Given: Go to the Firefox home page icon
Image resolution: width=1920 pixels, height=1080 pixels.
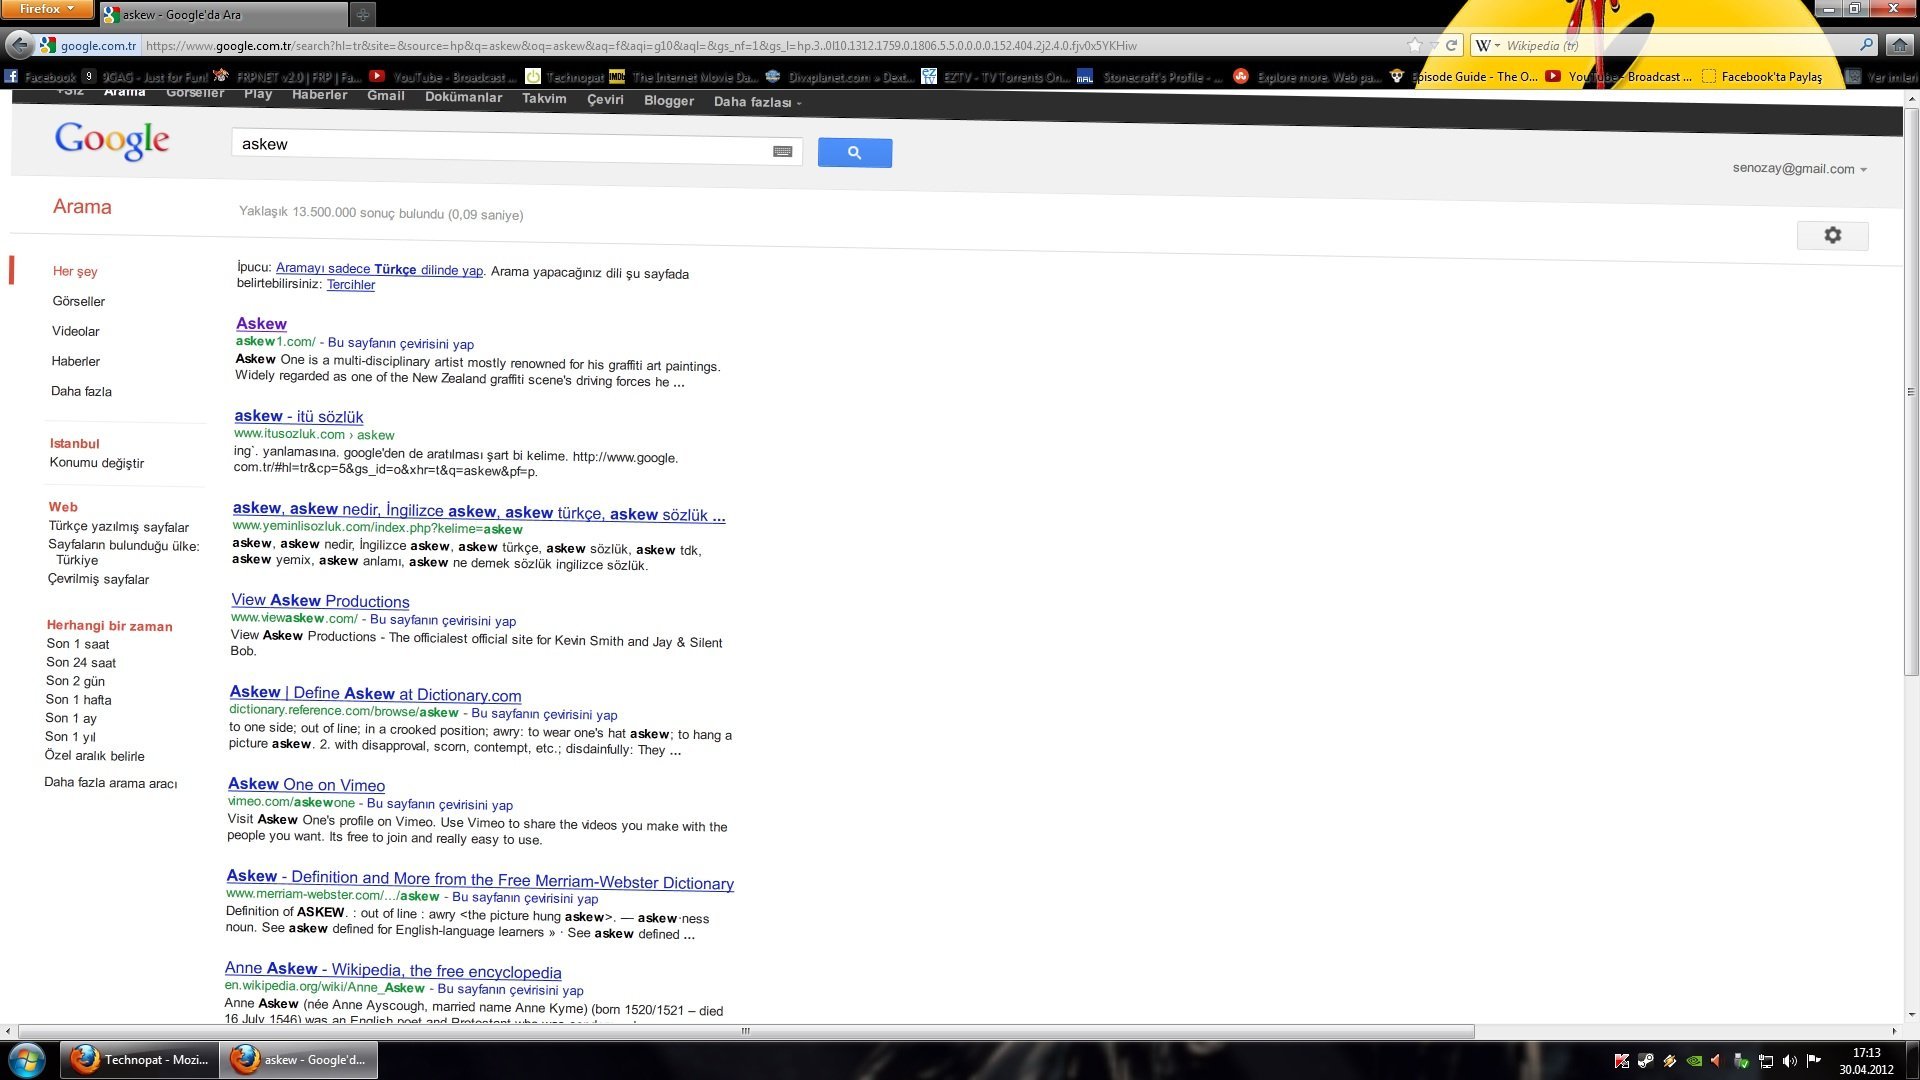Looking at the screenshot, I should pos(1899,45).
